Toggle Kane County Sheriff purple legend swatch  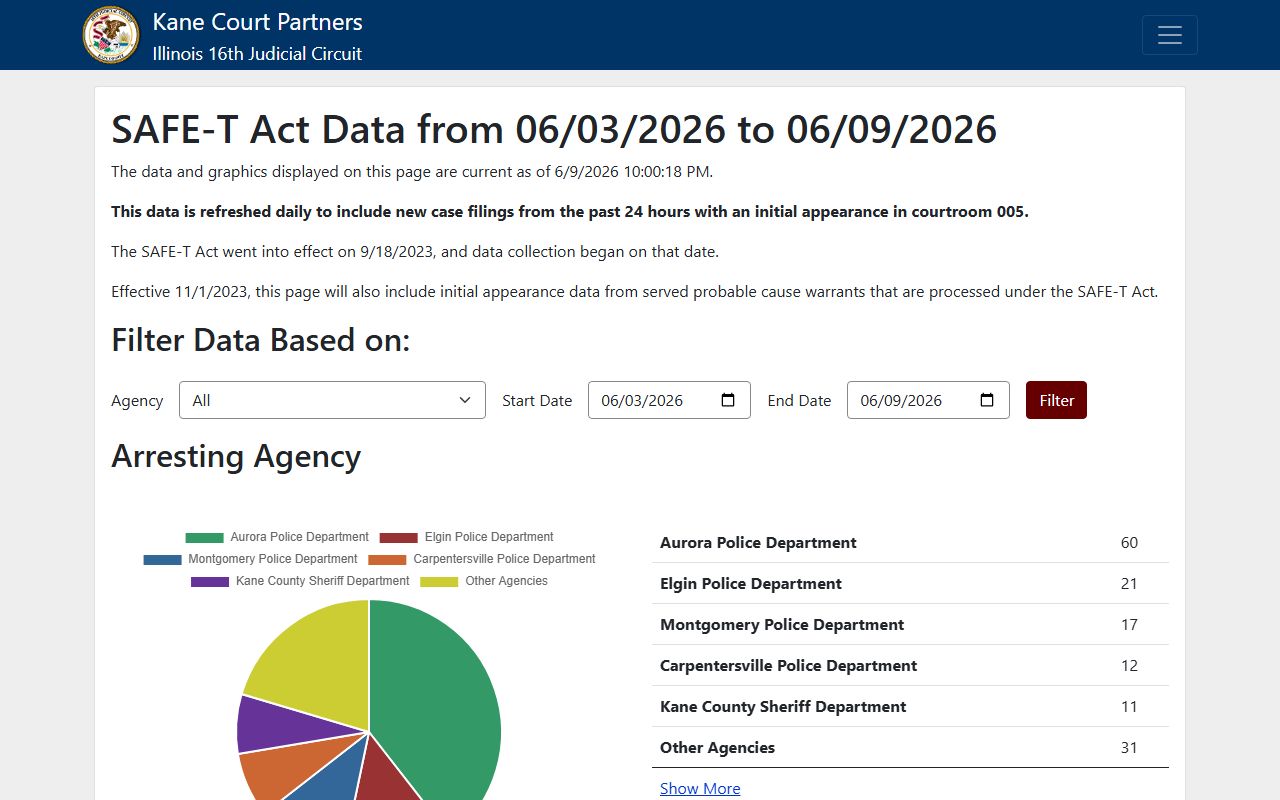[x=210, y=581]
